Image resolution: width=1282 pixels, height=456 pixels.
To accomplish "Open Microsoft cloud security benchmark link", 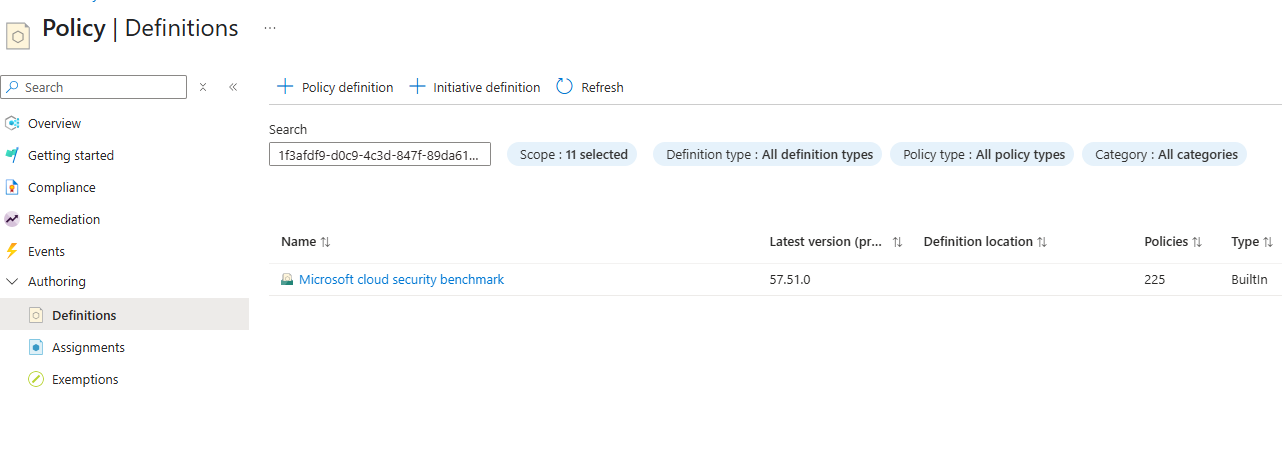I will coord(401,280).
